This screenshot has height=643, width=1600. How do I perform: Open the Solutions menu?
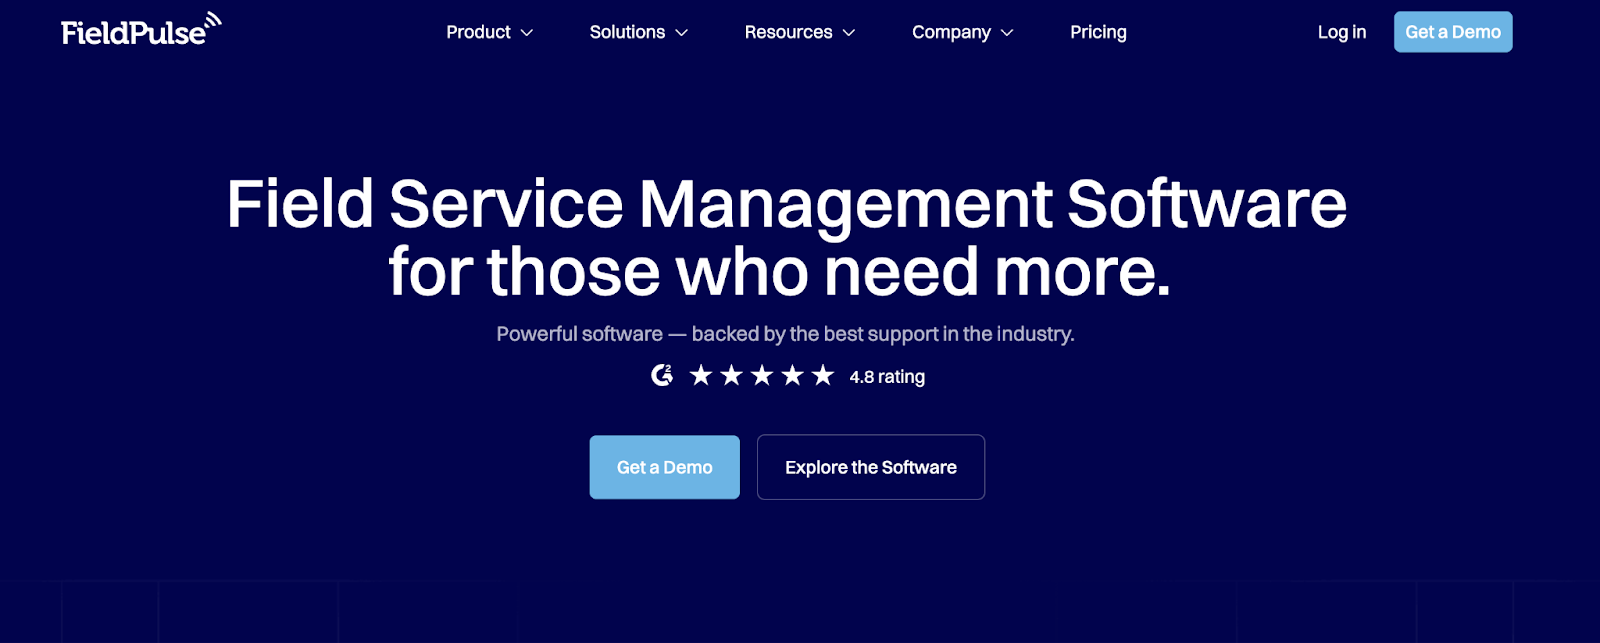click(x=639, y=32)
